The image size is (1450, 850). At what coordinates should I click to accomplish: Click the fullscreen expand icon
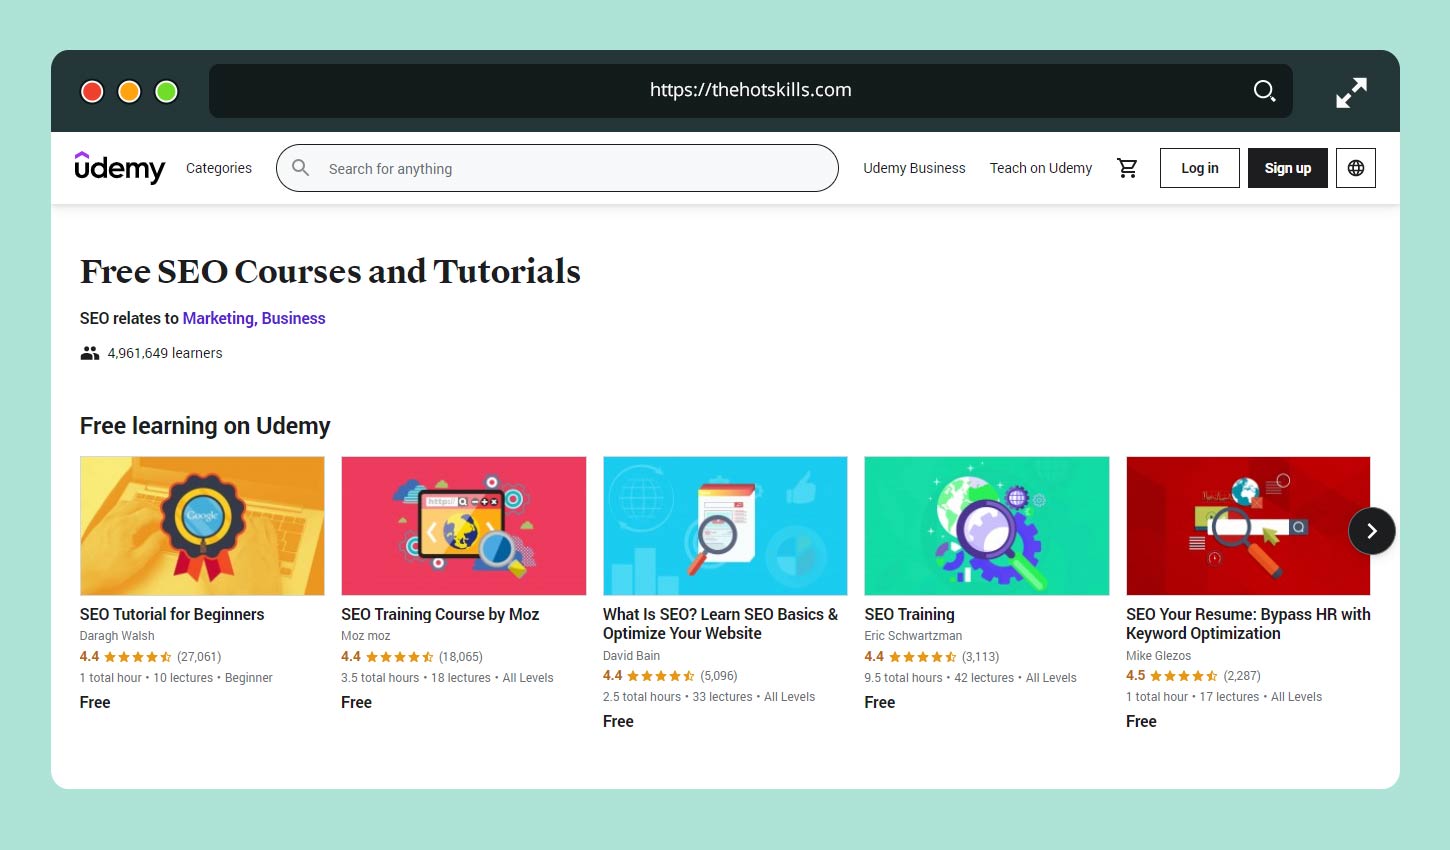tap(1351, 91)
